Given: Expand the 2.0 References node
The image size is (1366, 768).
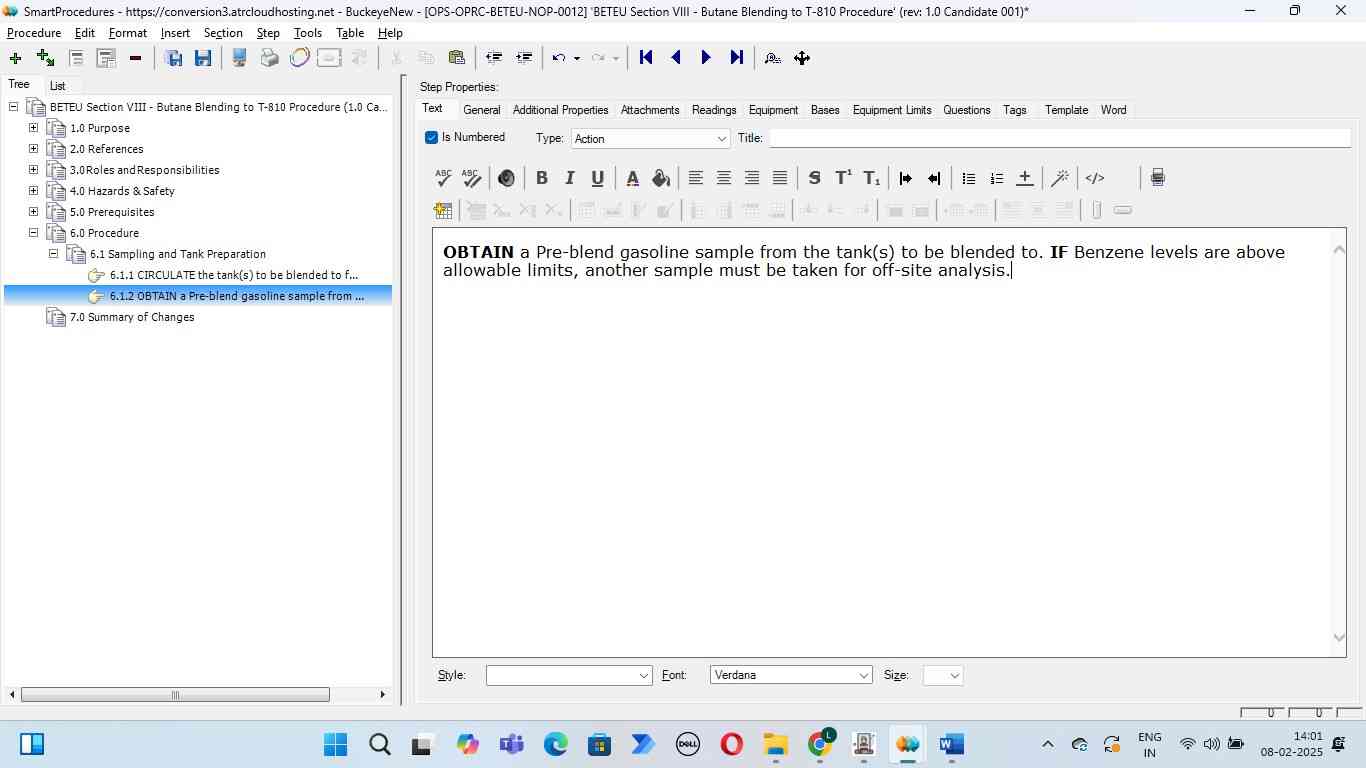Looking at the screenshot, I should coord(33,149).
